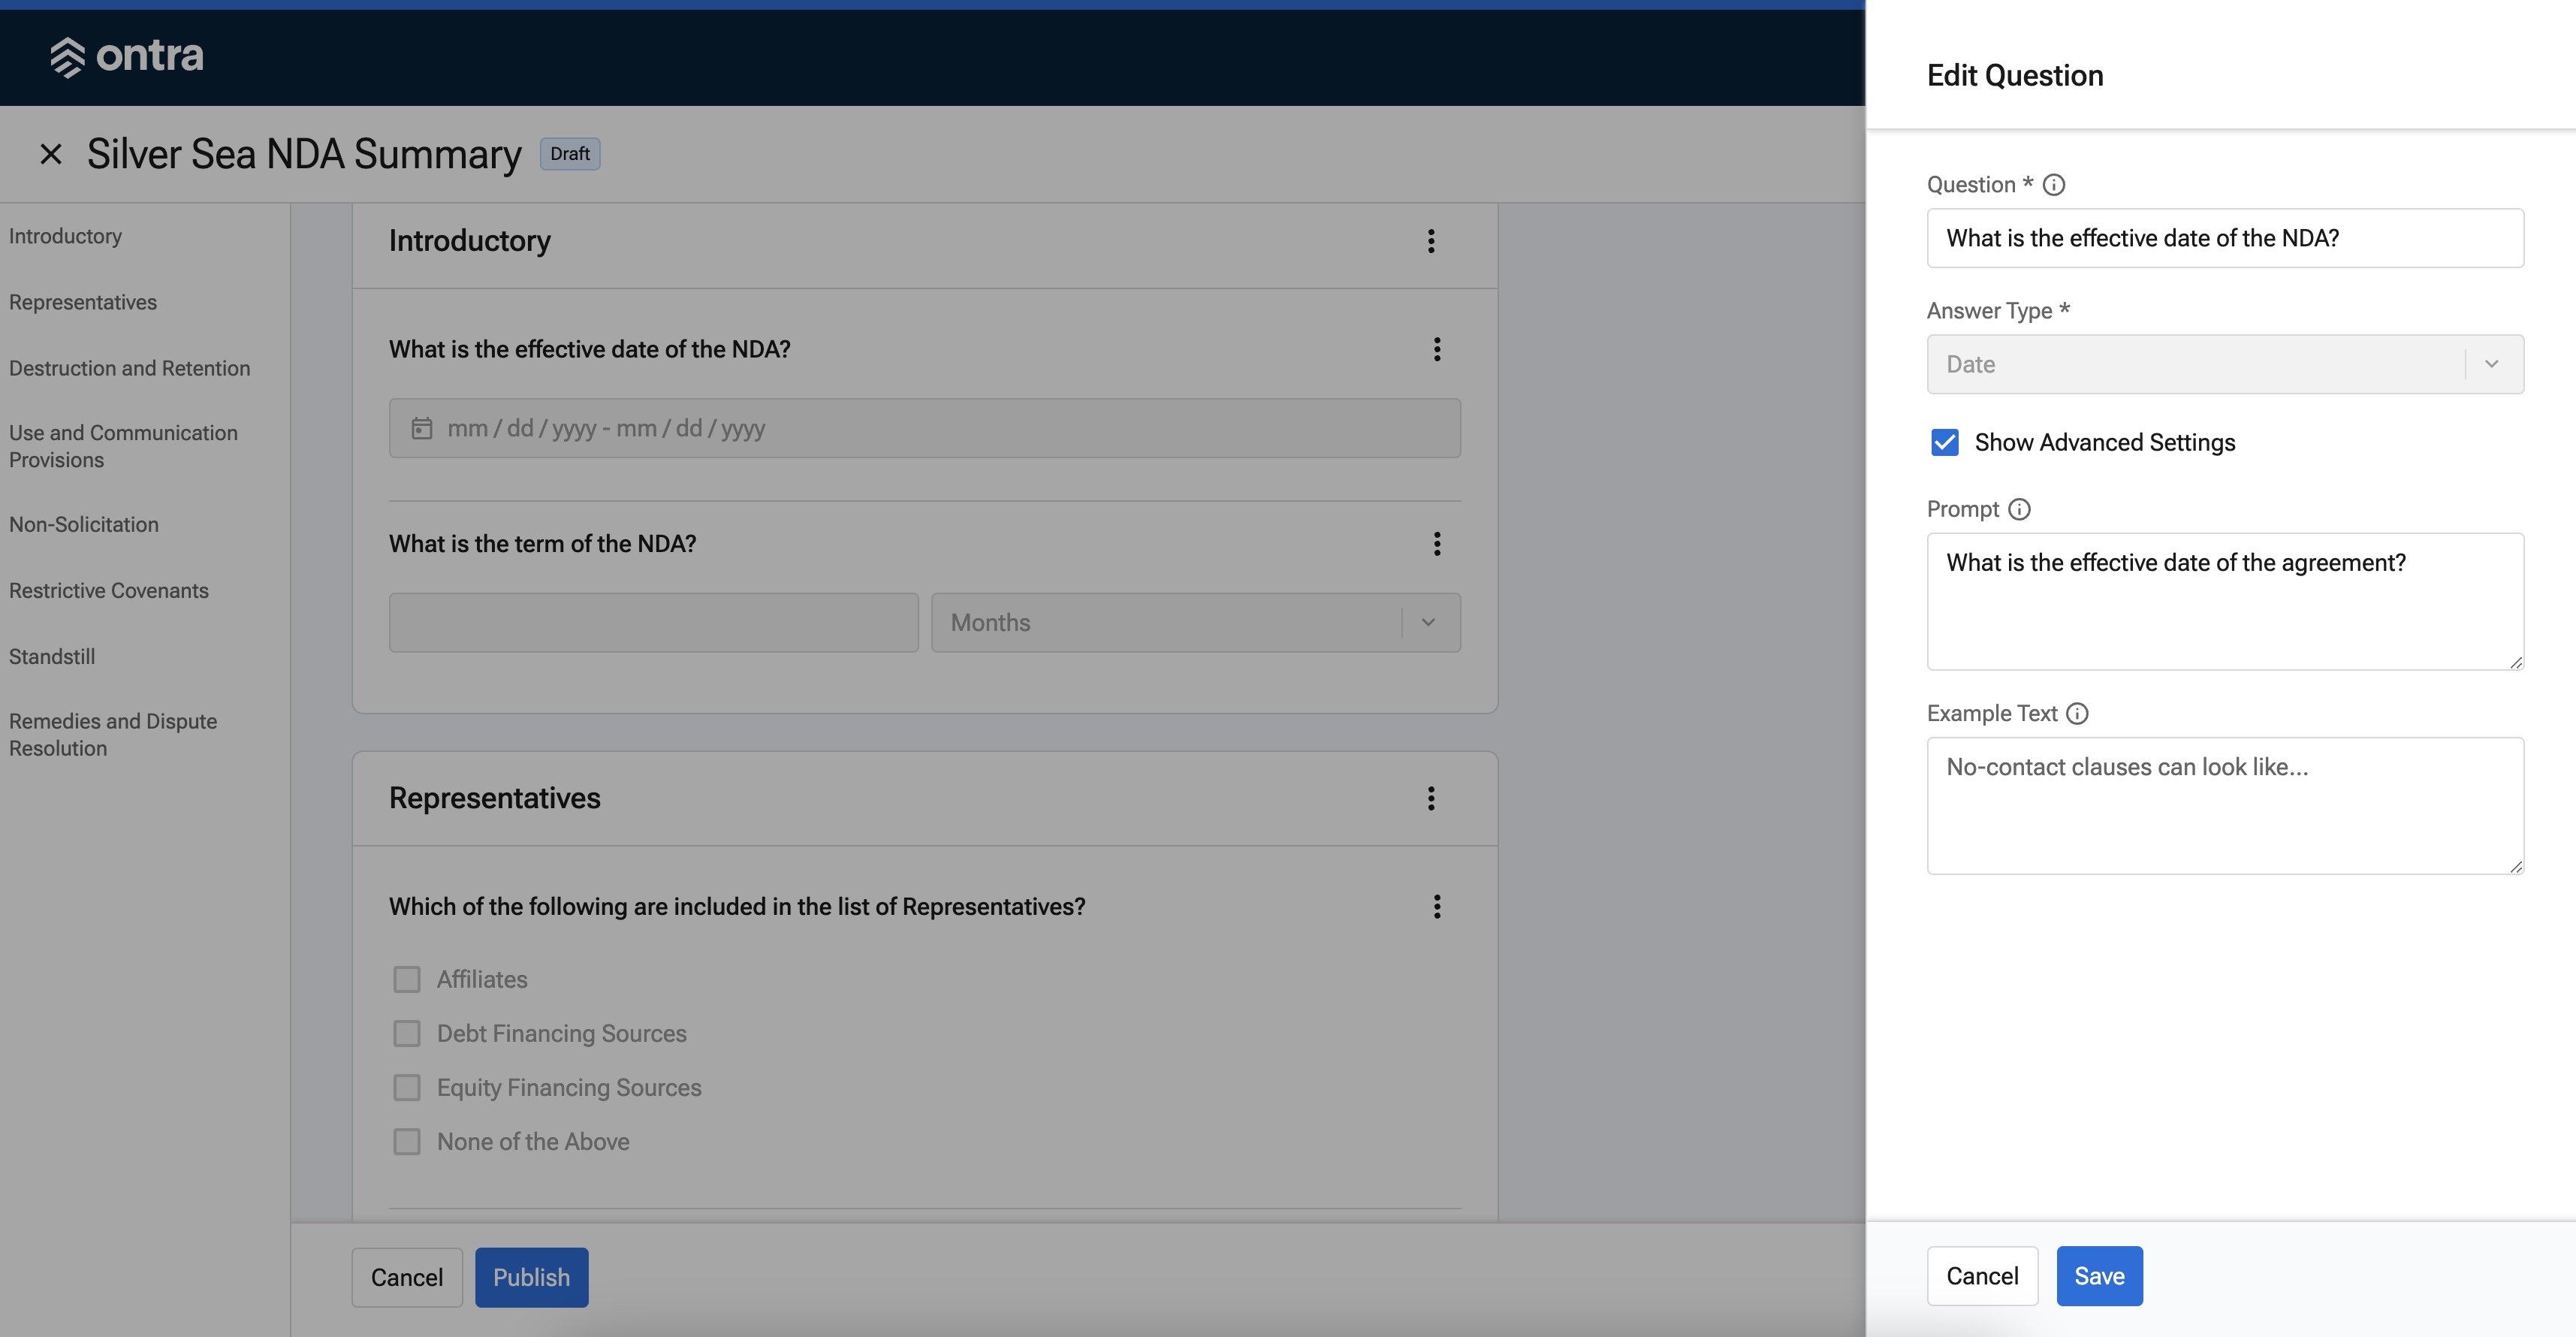Open options for the effective date question
This screenshot has width=2576, height=1337.
(1437, 349)
